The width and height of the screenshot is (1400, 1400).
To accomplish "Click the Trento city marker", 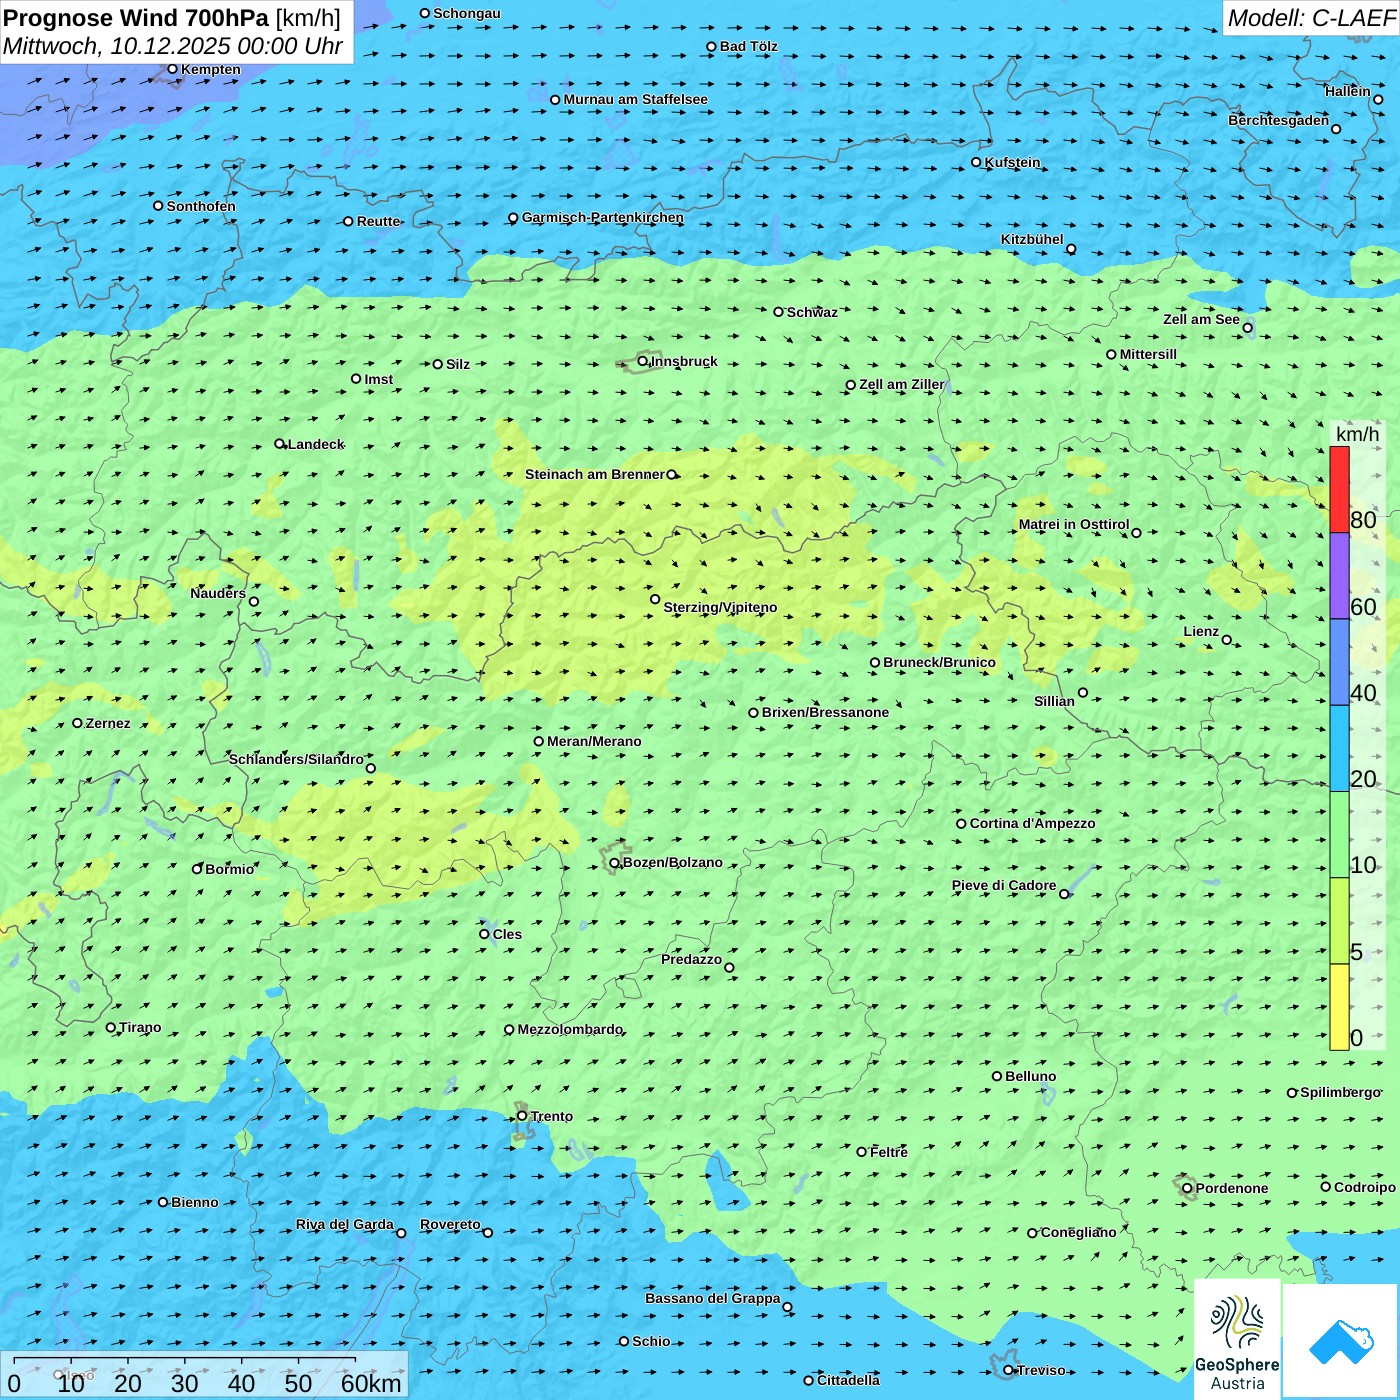I will click(522, 1116).
